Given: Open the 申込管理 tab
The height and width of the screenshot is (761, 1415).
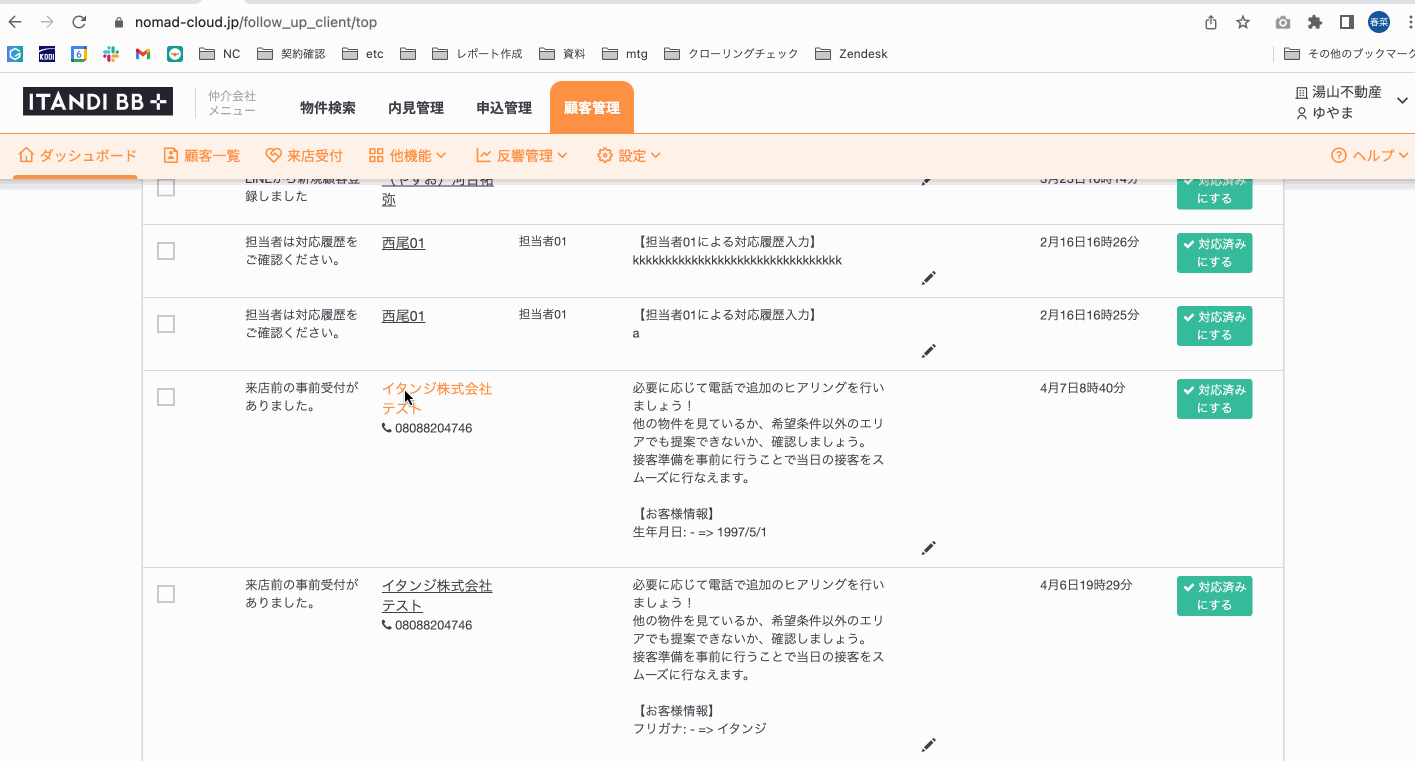Looking at the screenshot, I should pos(504,108).
